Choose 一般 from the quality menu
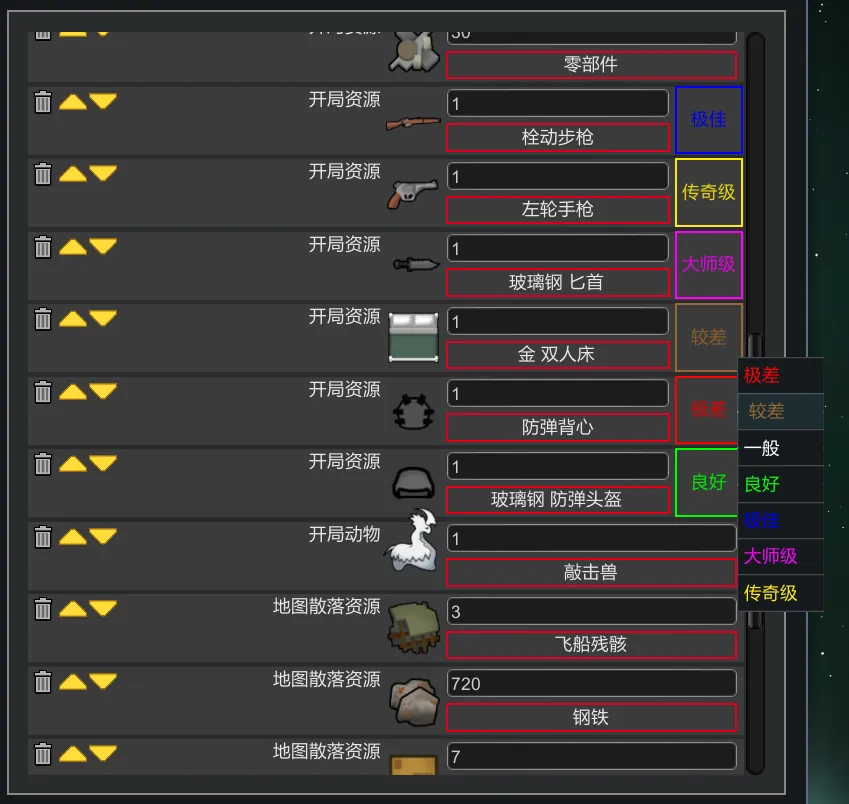The width and height of the screenshot is (849, 804). pos(781,448)
